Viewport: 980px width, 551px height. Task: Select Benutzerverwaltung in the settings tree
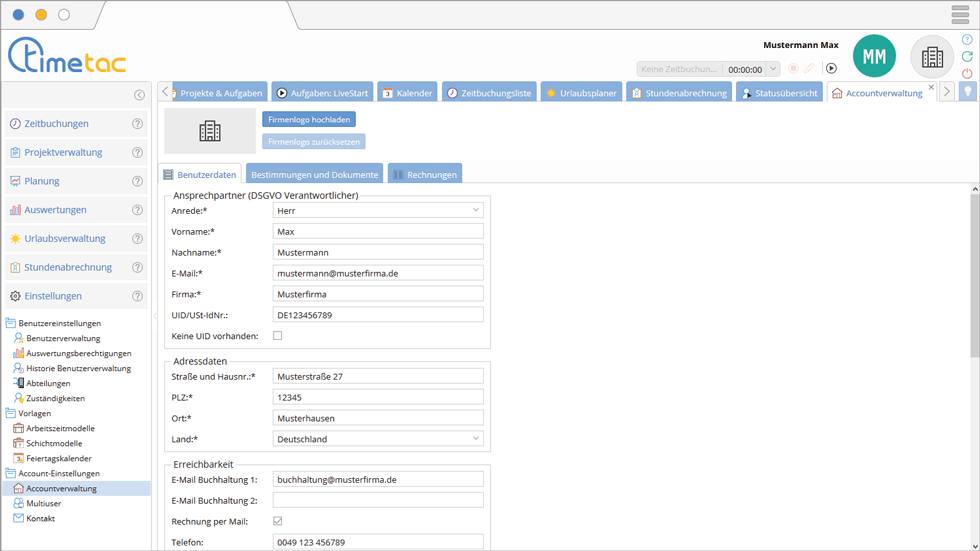tap(62, 338)
